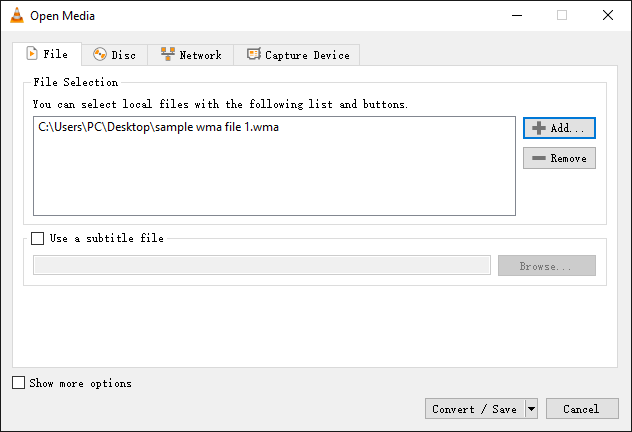Enable Use a subtitle file checkbox
632x432 pixels.
[x=38, y=239]
